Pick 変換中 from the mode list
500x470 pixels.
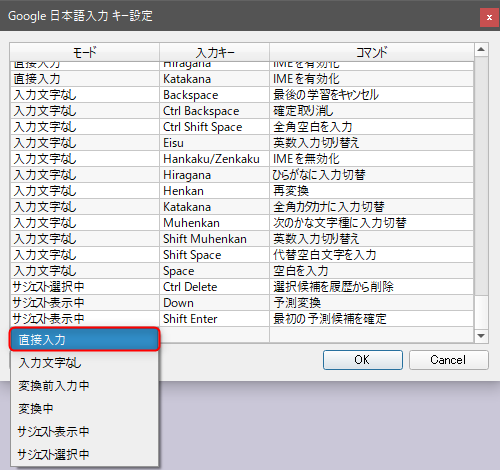click(x=85, y=408)
